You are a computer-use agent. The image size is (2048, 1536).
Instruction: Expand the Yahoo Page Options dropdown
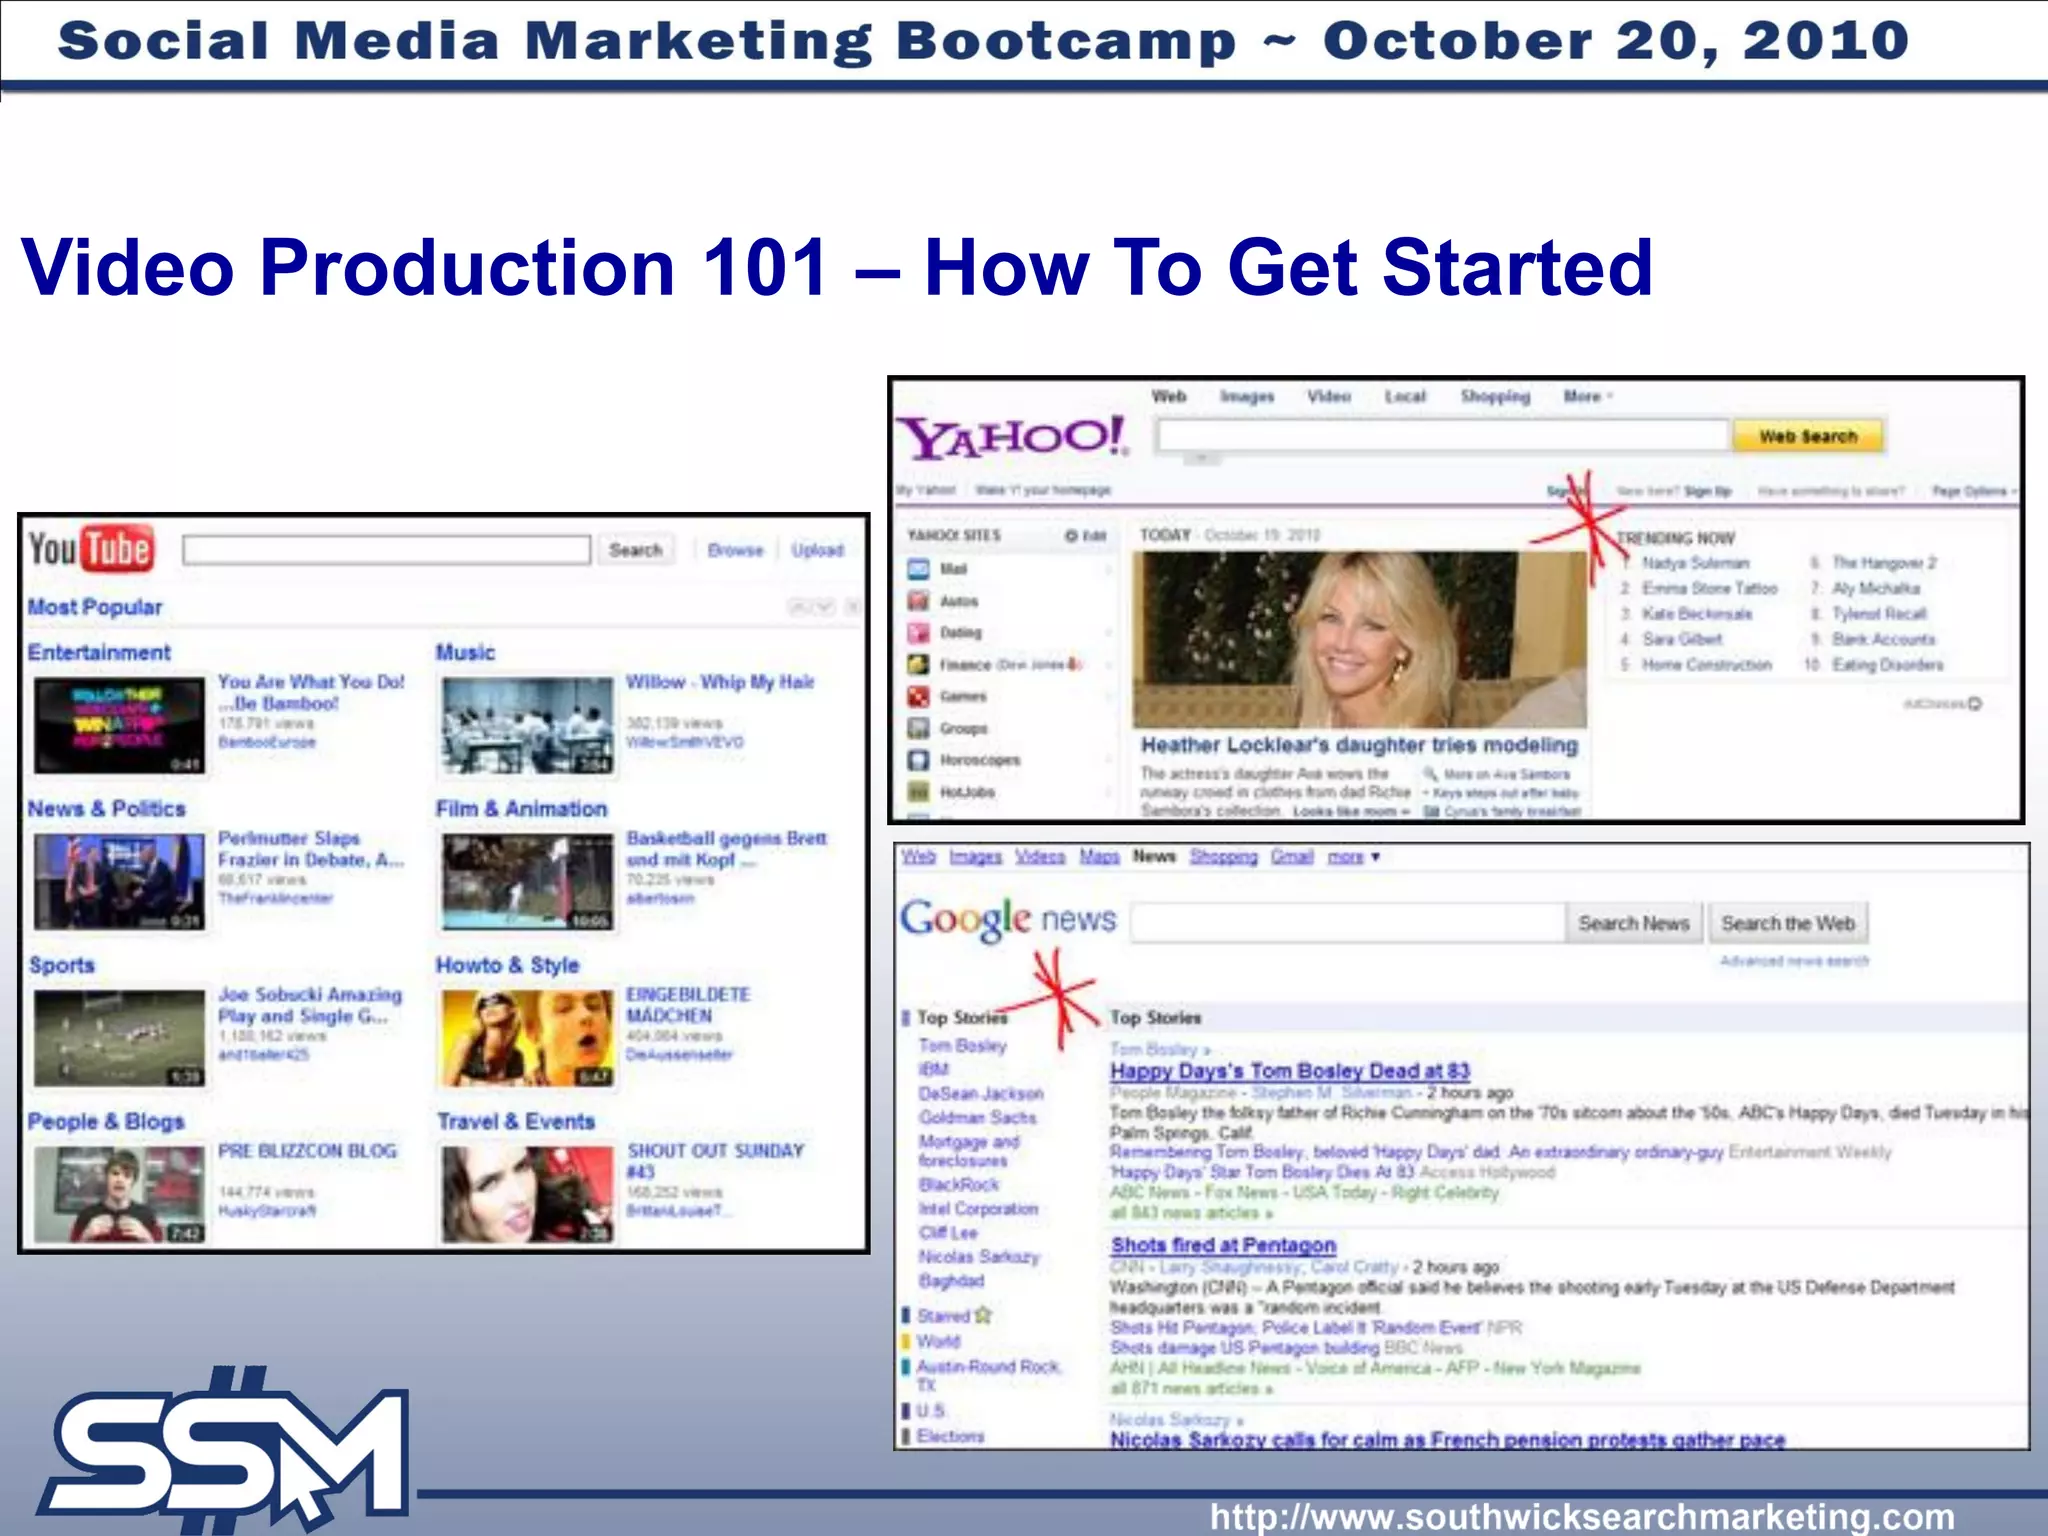click(1974, 491)
